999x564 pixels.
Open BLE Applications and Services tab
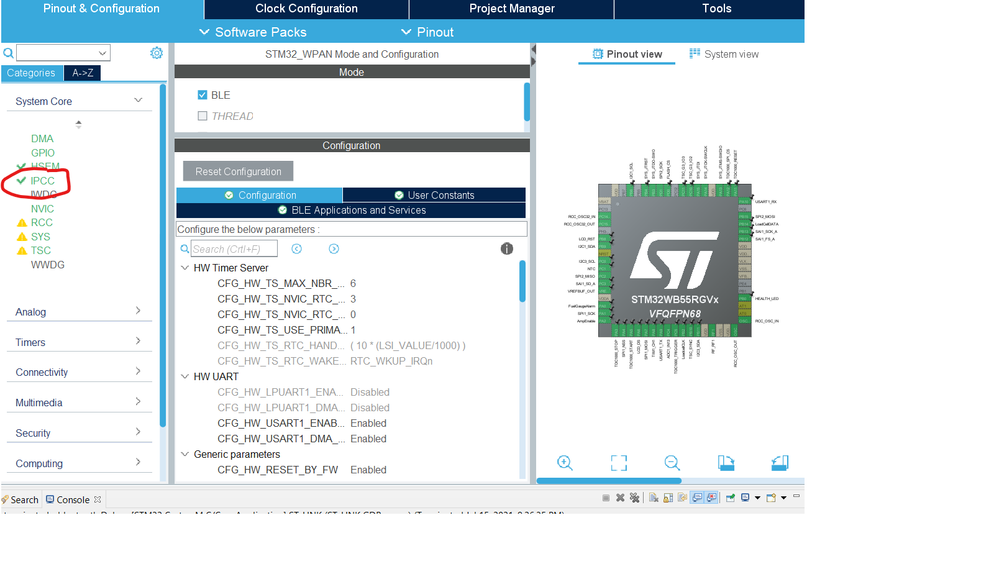[x=351, y=210]
